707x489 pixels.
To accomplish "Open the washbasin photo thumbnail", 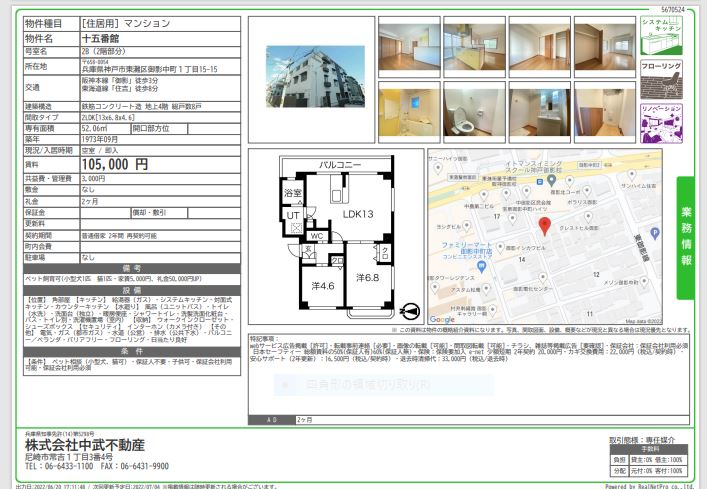I will [540, 112].
